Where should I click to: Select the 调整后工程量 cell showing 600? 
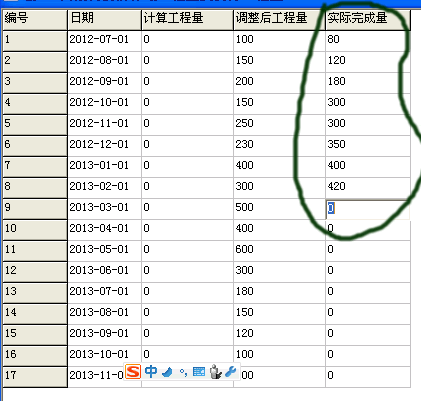279,251
